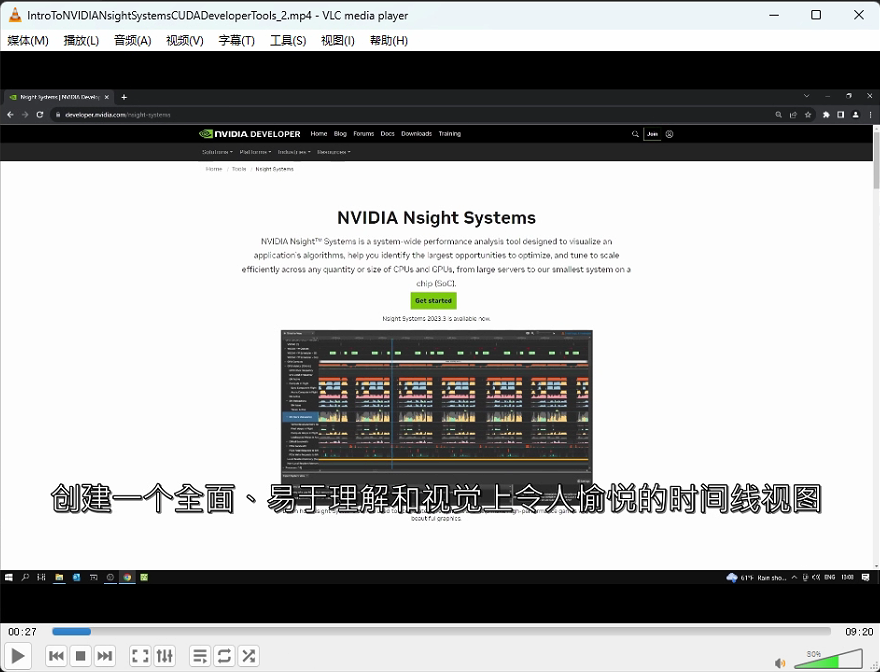Click the total duration 09:20 label

859,632
